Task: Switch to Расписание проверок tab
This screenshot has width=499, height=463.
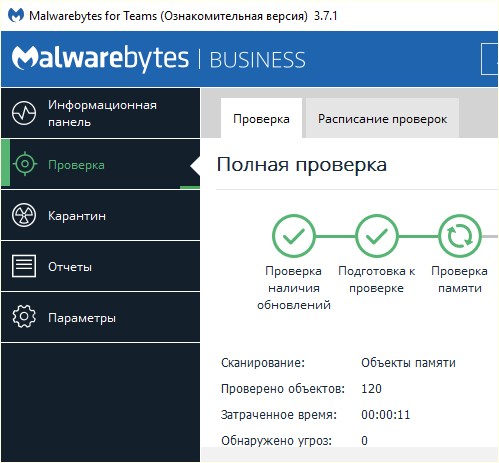Action: click(x=382, y=118)
